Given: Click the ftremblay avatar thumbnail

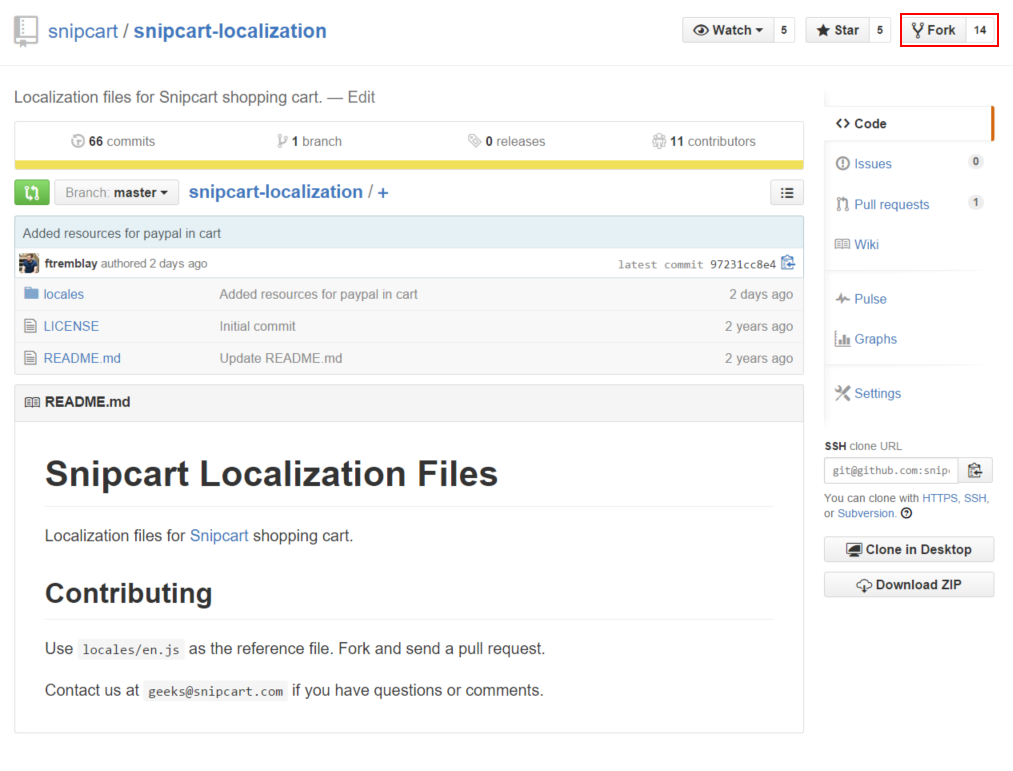Looking at the screenshot, I should pos(29,264).
